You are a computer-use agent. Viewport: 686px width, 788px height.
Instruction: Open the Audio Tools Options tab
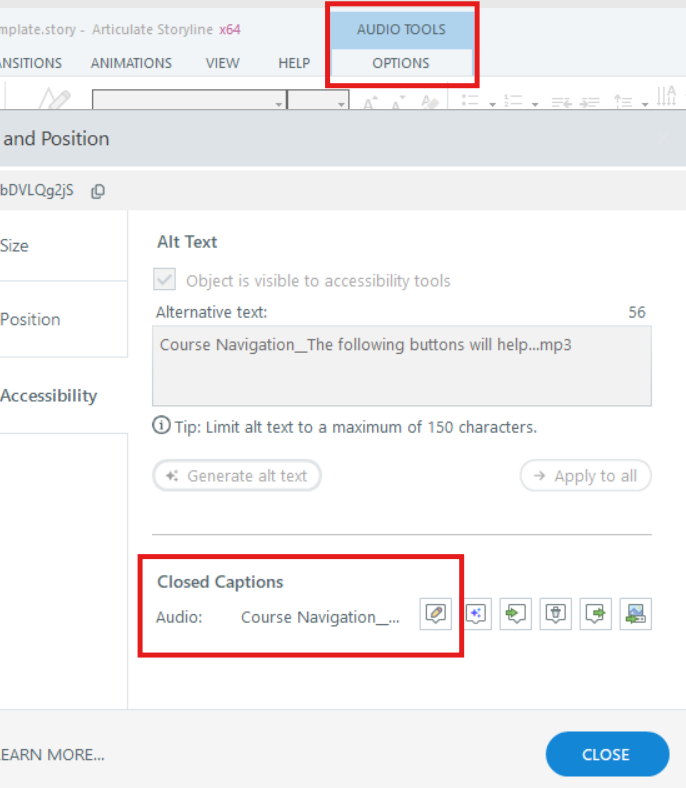[401, 63]
